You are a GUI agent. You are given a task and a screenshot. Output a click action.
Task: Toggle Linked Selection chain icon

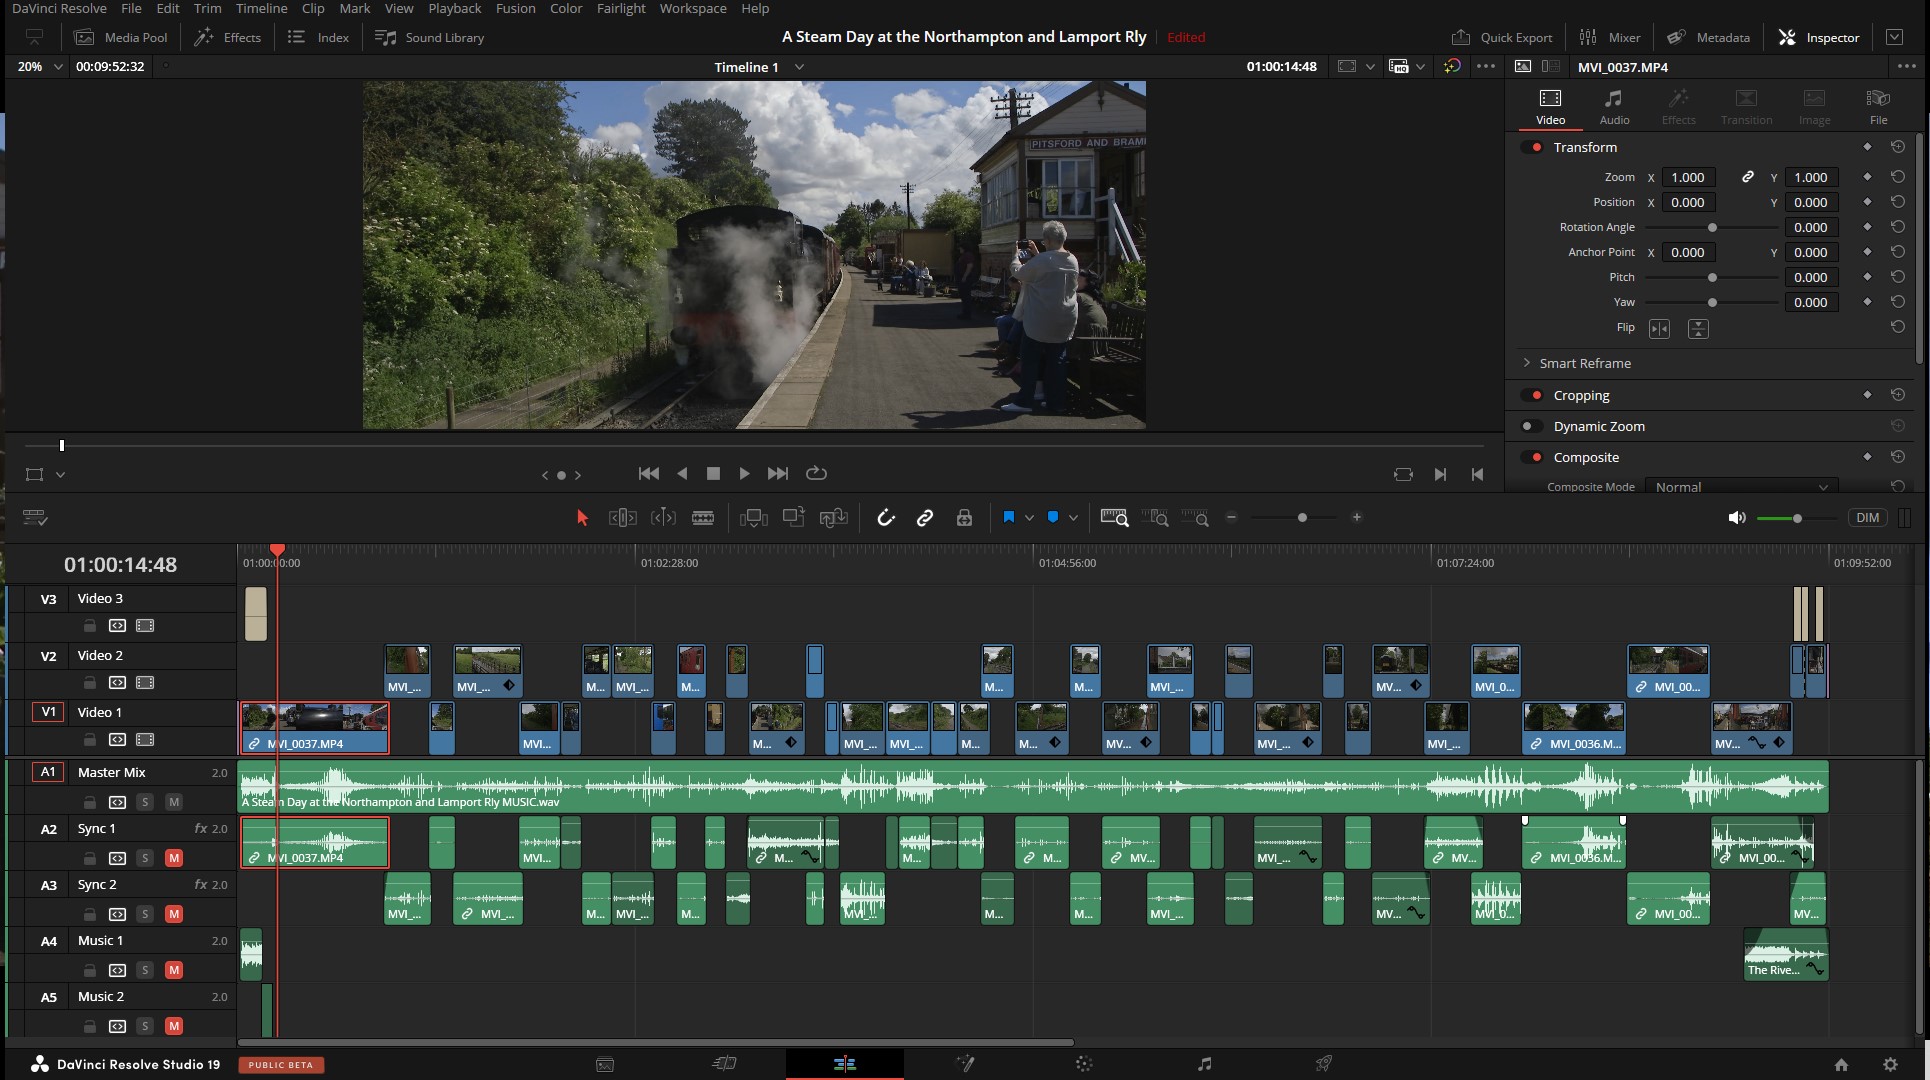[x=925, y=518]
